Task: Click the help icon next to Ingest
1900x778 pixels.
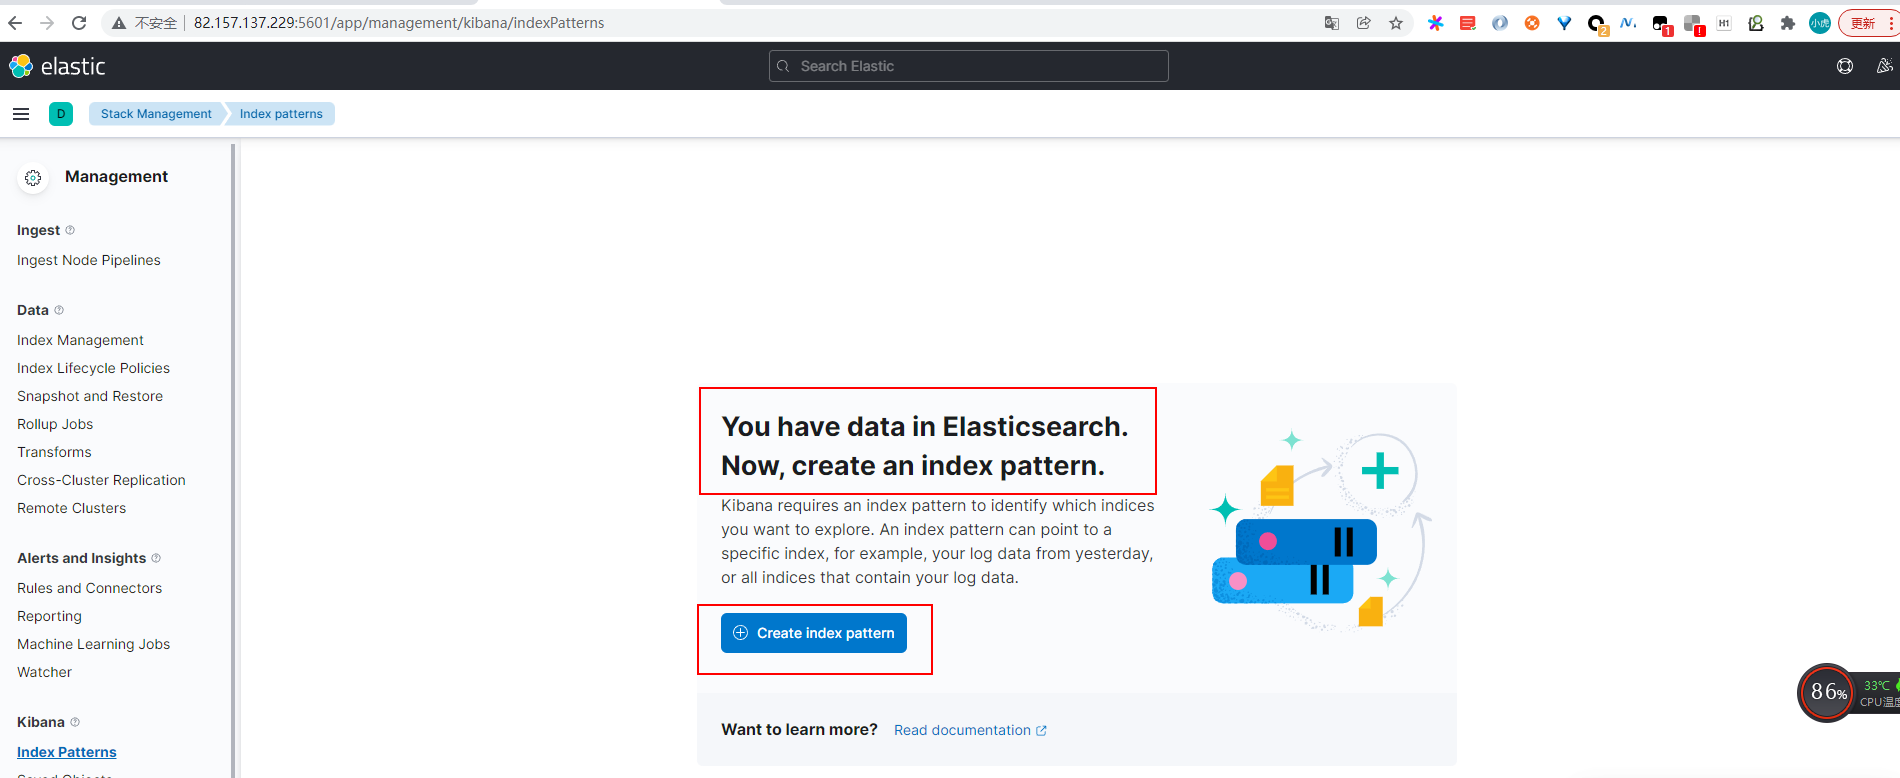Action: pos(70,230)
